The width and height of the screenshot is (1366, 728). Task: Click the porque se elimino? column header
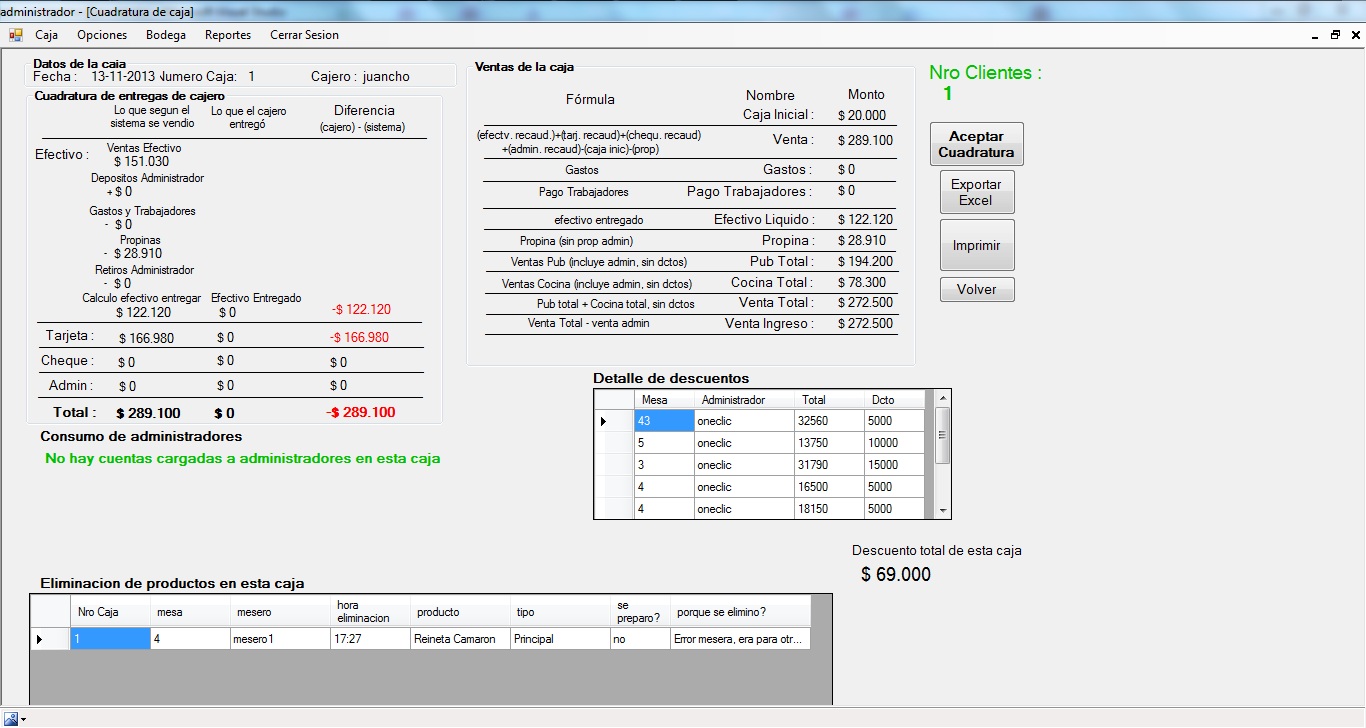point(740,612)
